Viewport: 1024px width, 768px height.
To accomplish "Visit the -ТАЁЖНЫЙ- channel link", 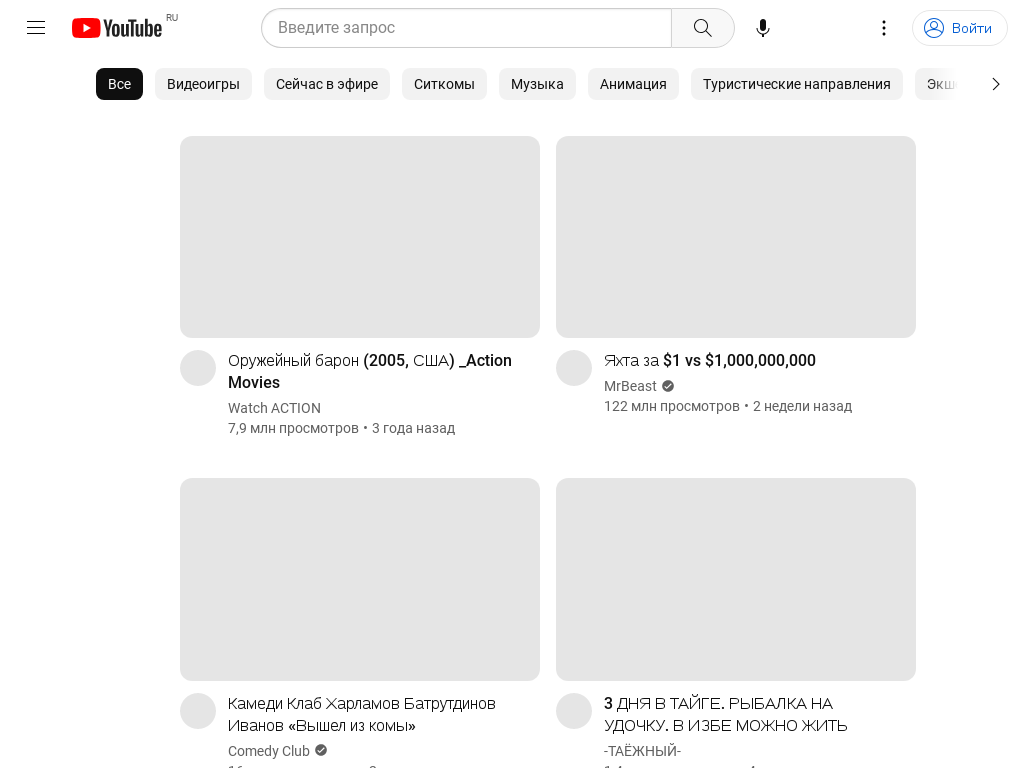I will (643, 751).
